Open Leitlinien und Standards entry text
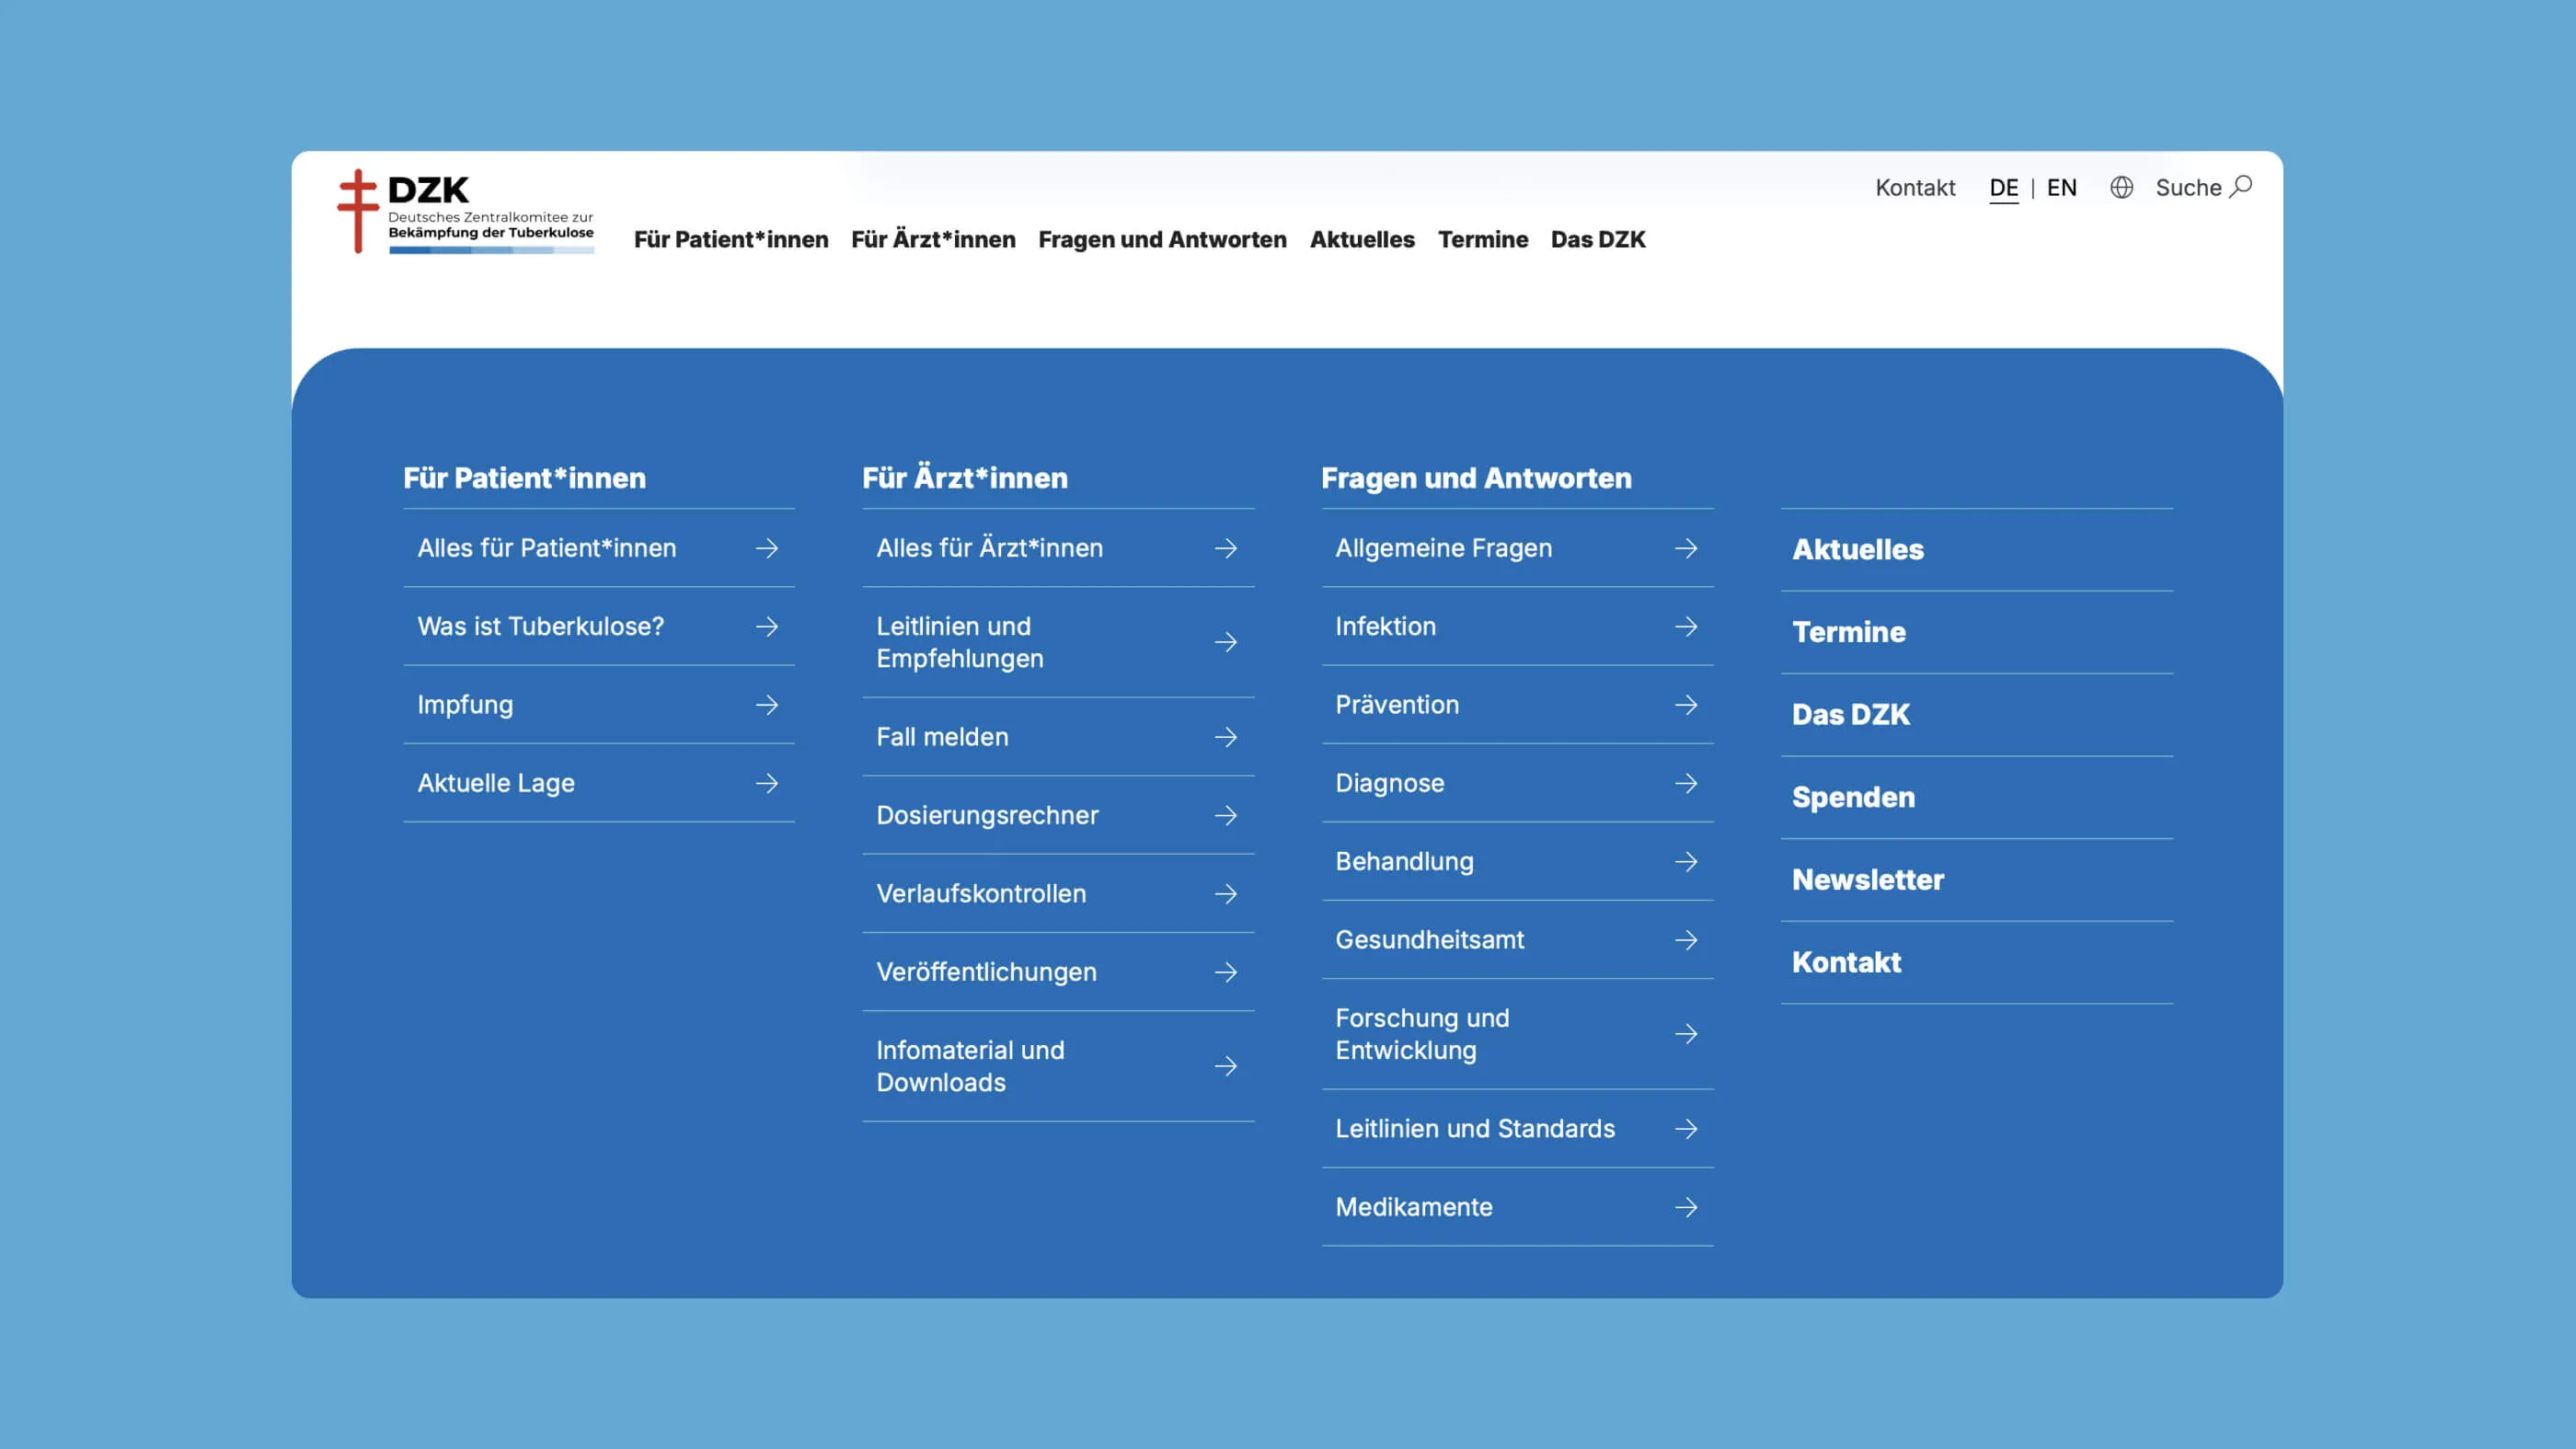Screen dimensions: 2576x1449 click(x=1475, y=1129)
